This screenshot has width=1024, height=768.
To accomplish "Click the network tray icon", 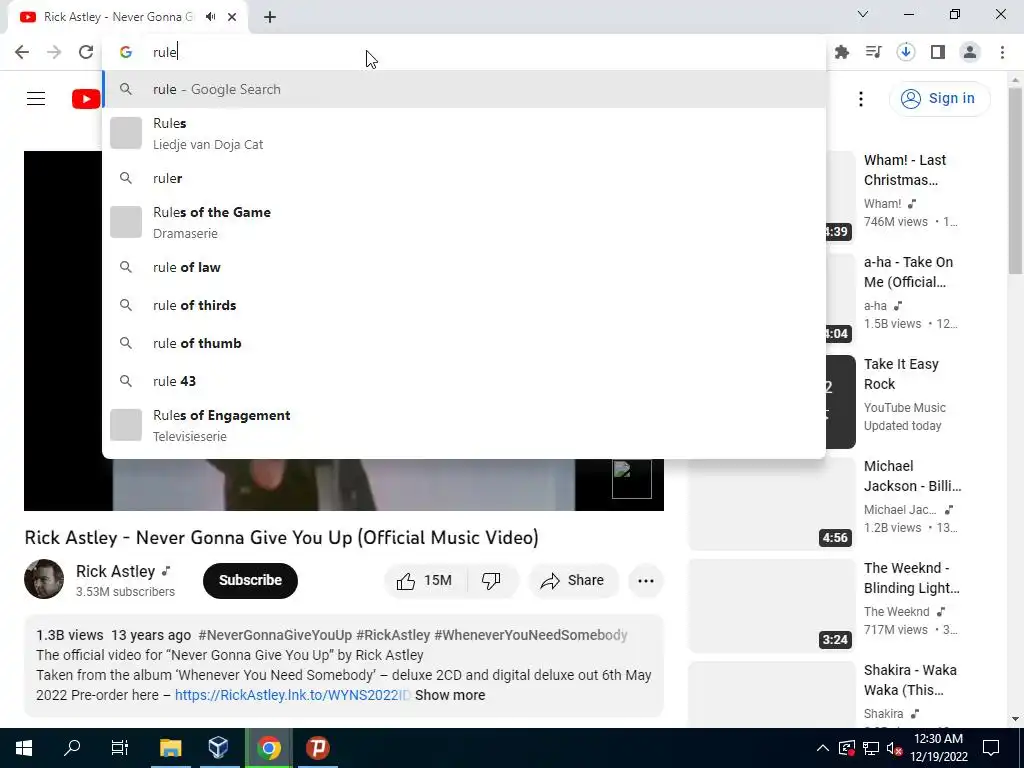I will pos(871,748).
